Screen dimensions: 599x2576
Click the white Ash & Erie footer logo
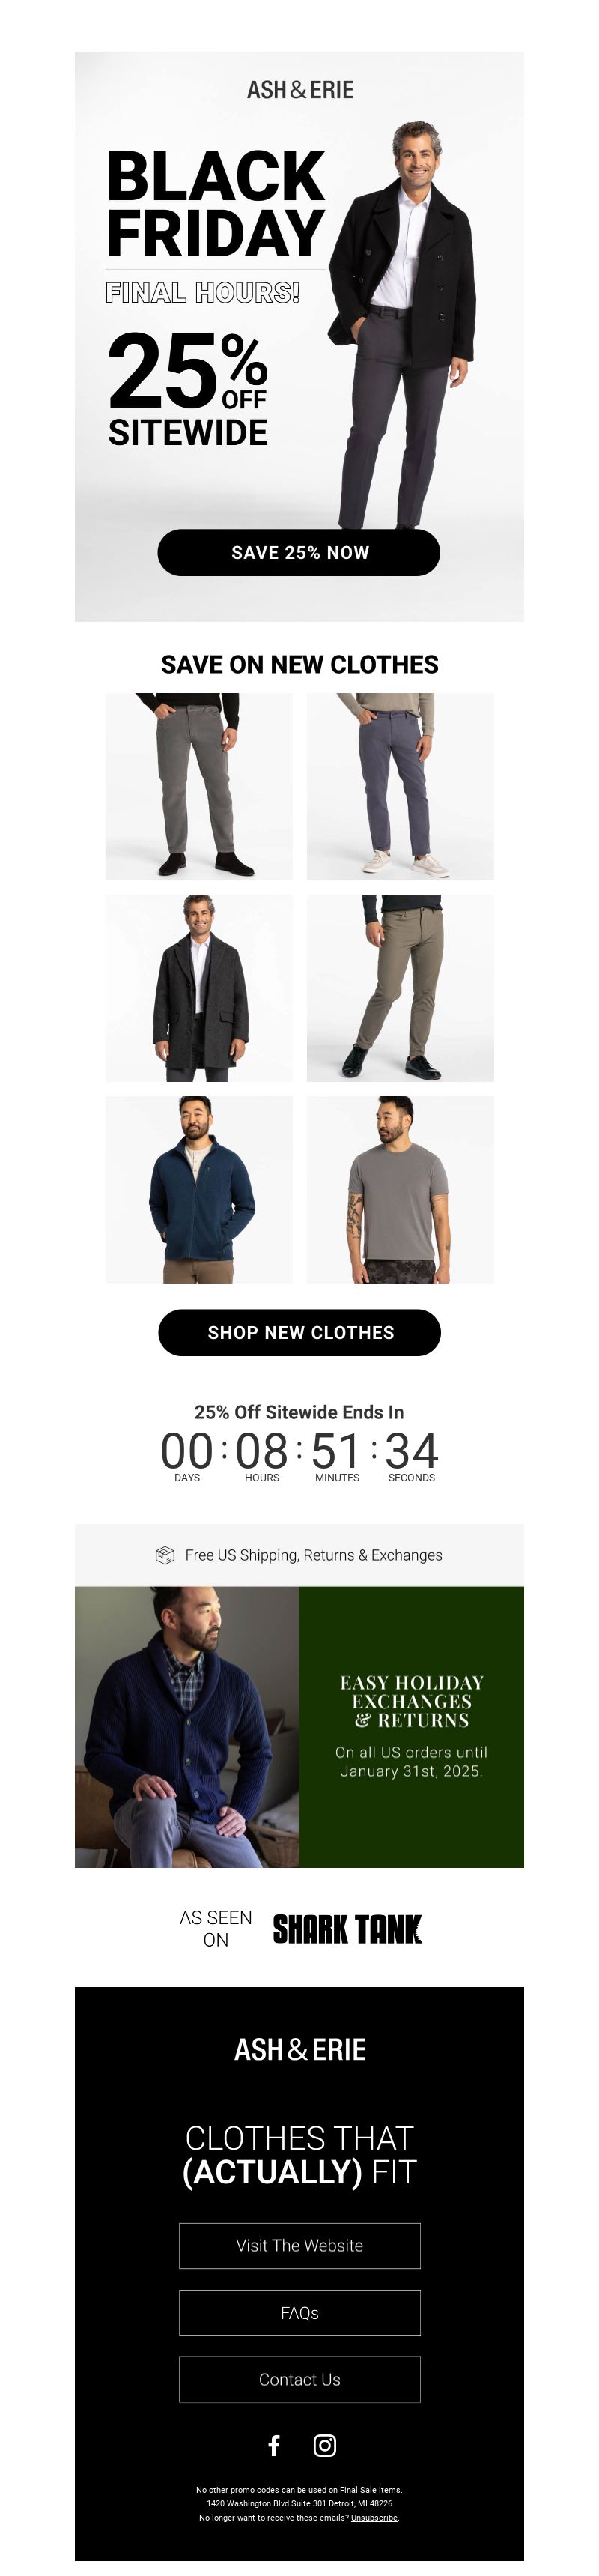point(300,2050)
